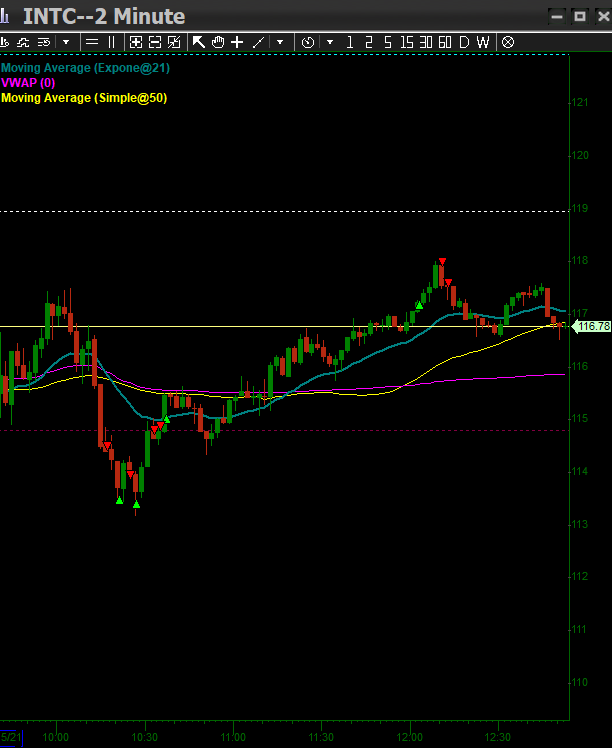Click the zoom-in plus box icon
The image size is (612, 748).
tap(136, 42)
